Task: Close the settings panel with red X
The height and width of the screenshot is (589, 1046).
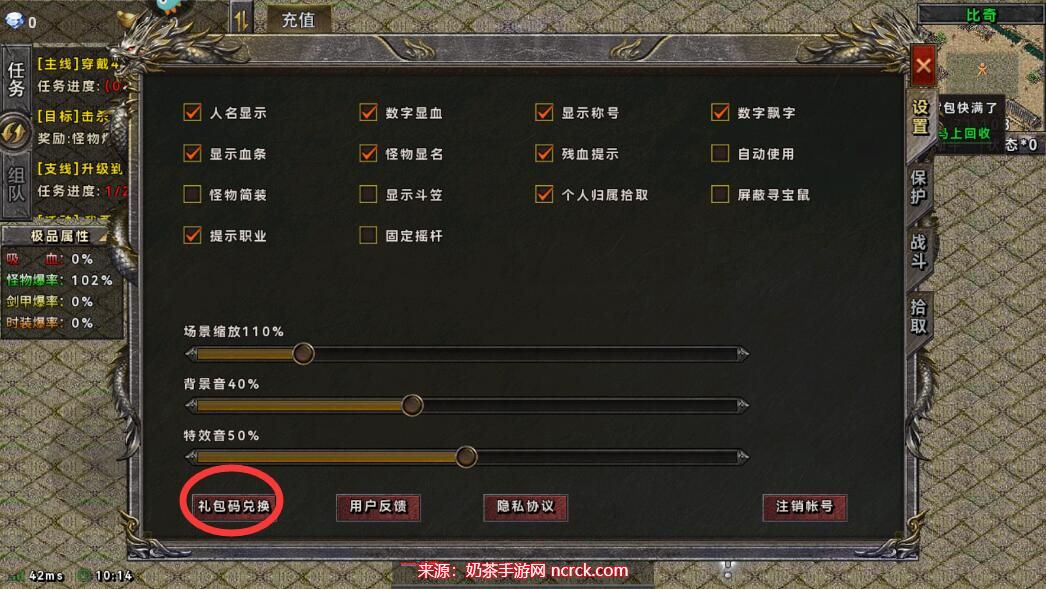Action: coord(923,65)
